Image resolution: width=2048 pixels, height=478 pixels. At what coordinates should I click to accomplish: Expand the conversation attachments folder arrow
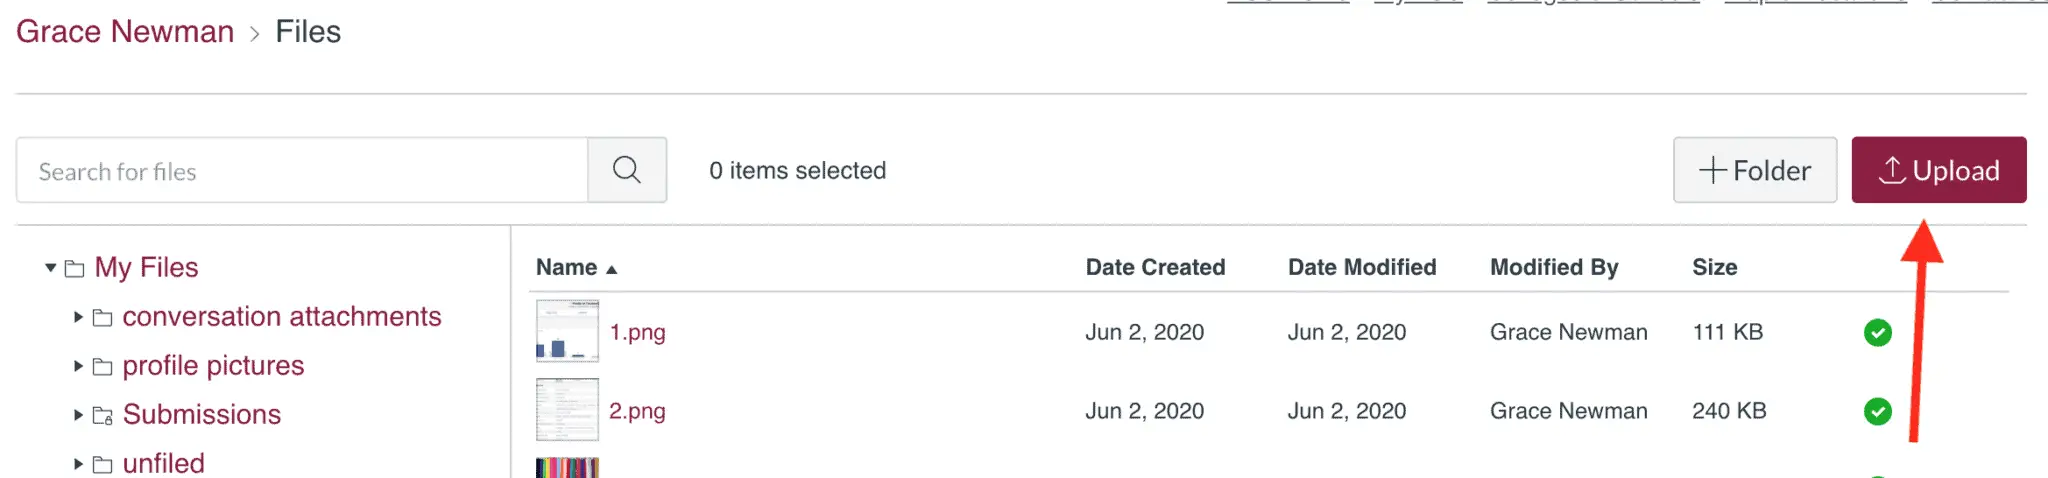click(78, 317)
